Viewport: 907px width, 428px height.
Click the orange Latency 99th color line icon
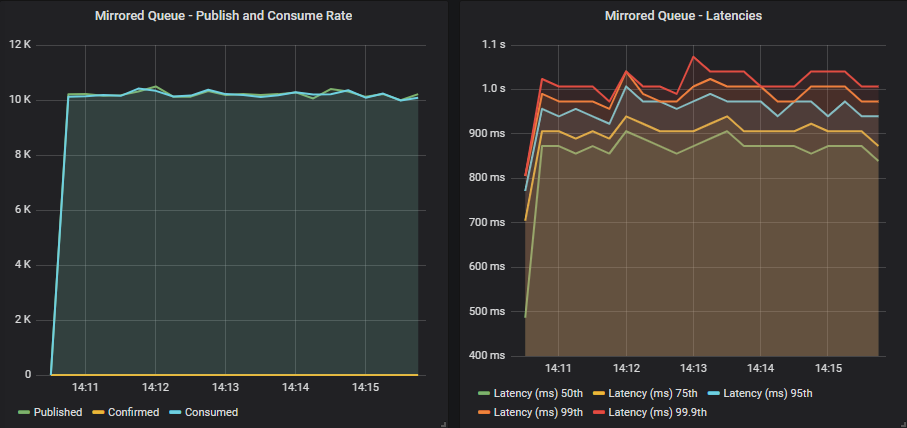tap(484, 413)
